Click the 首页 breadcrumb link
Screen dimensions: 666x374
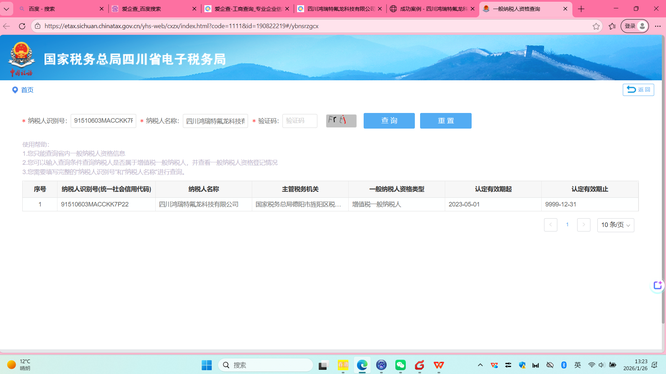pos(27,90)
